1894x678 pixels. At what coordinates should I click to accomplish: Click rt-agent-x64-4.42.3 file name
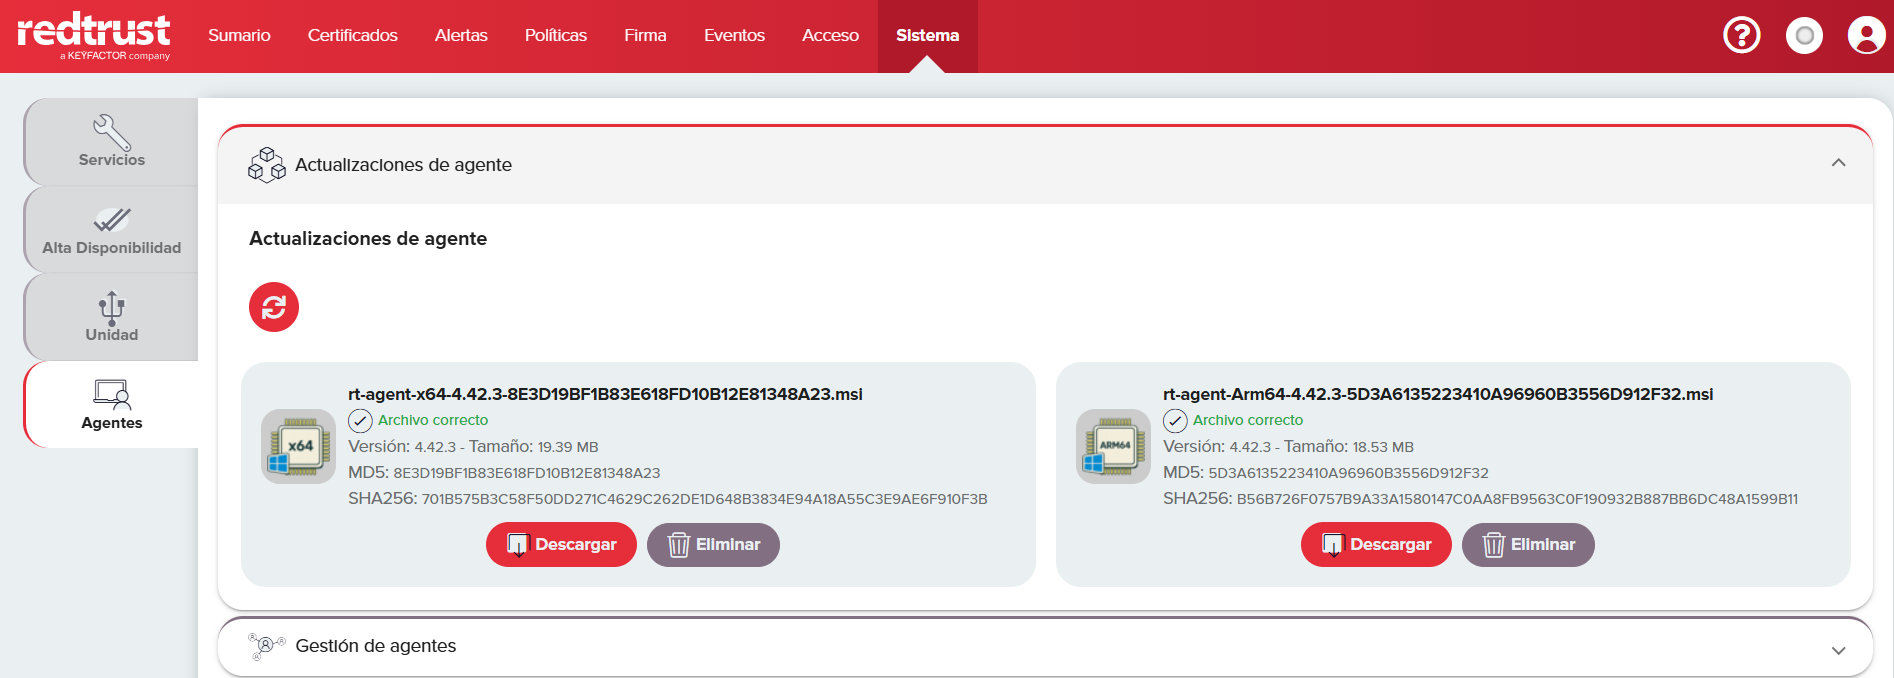point(605,394)
